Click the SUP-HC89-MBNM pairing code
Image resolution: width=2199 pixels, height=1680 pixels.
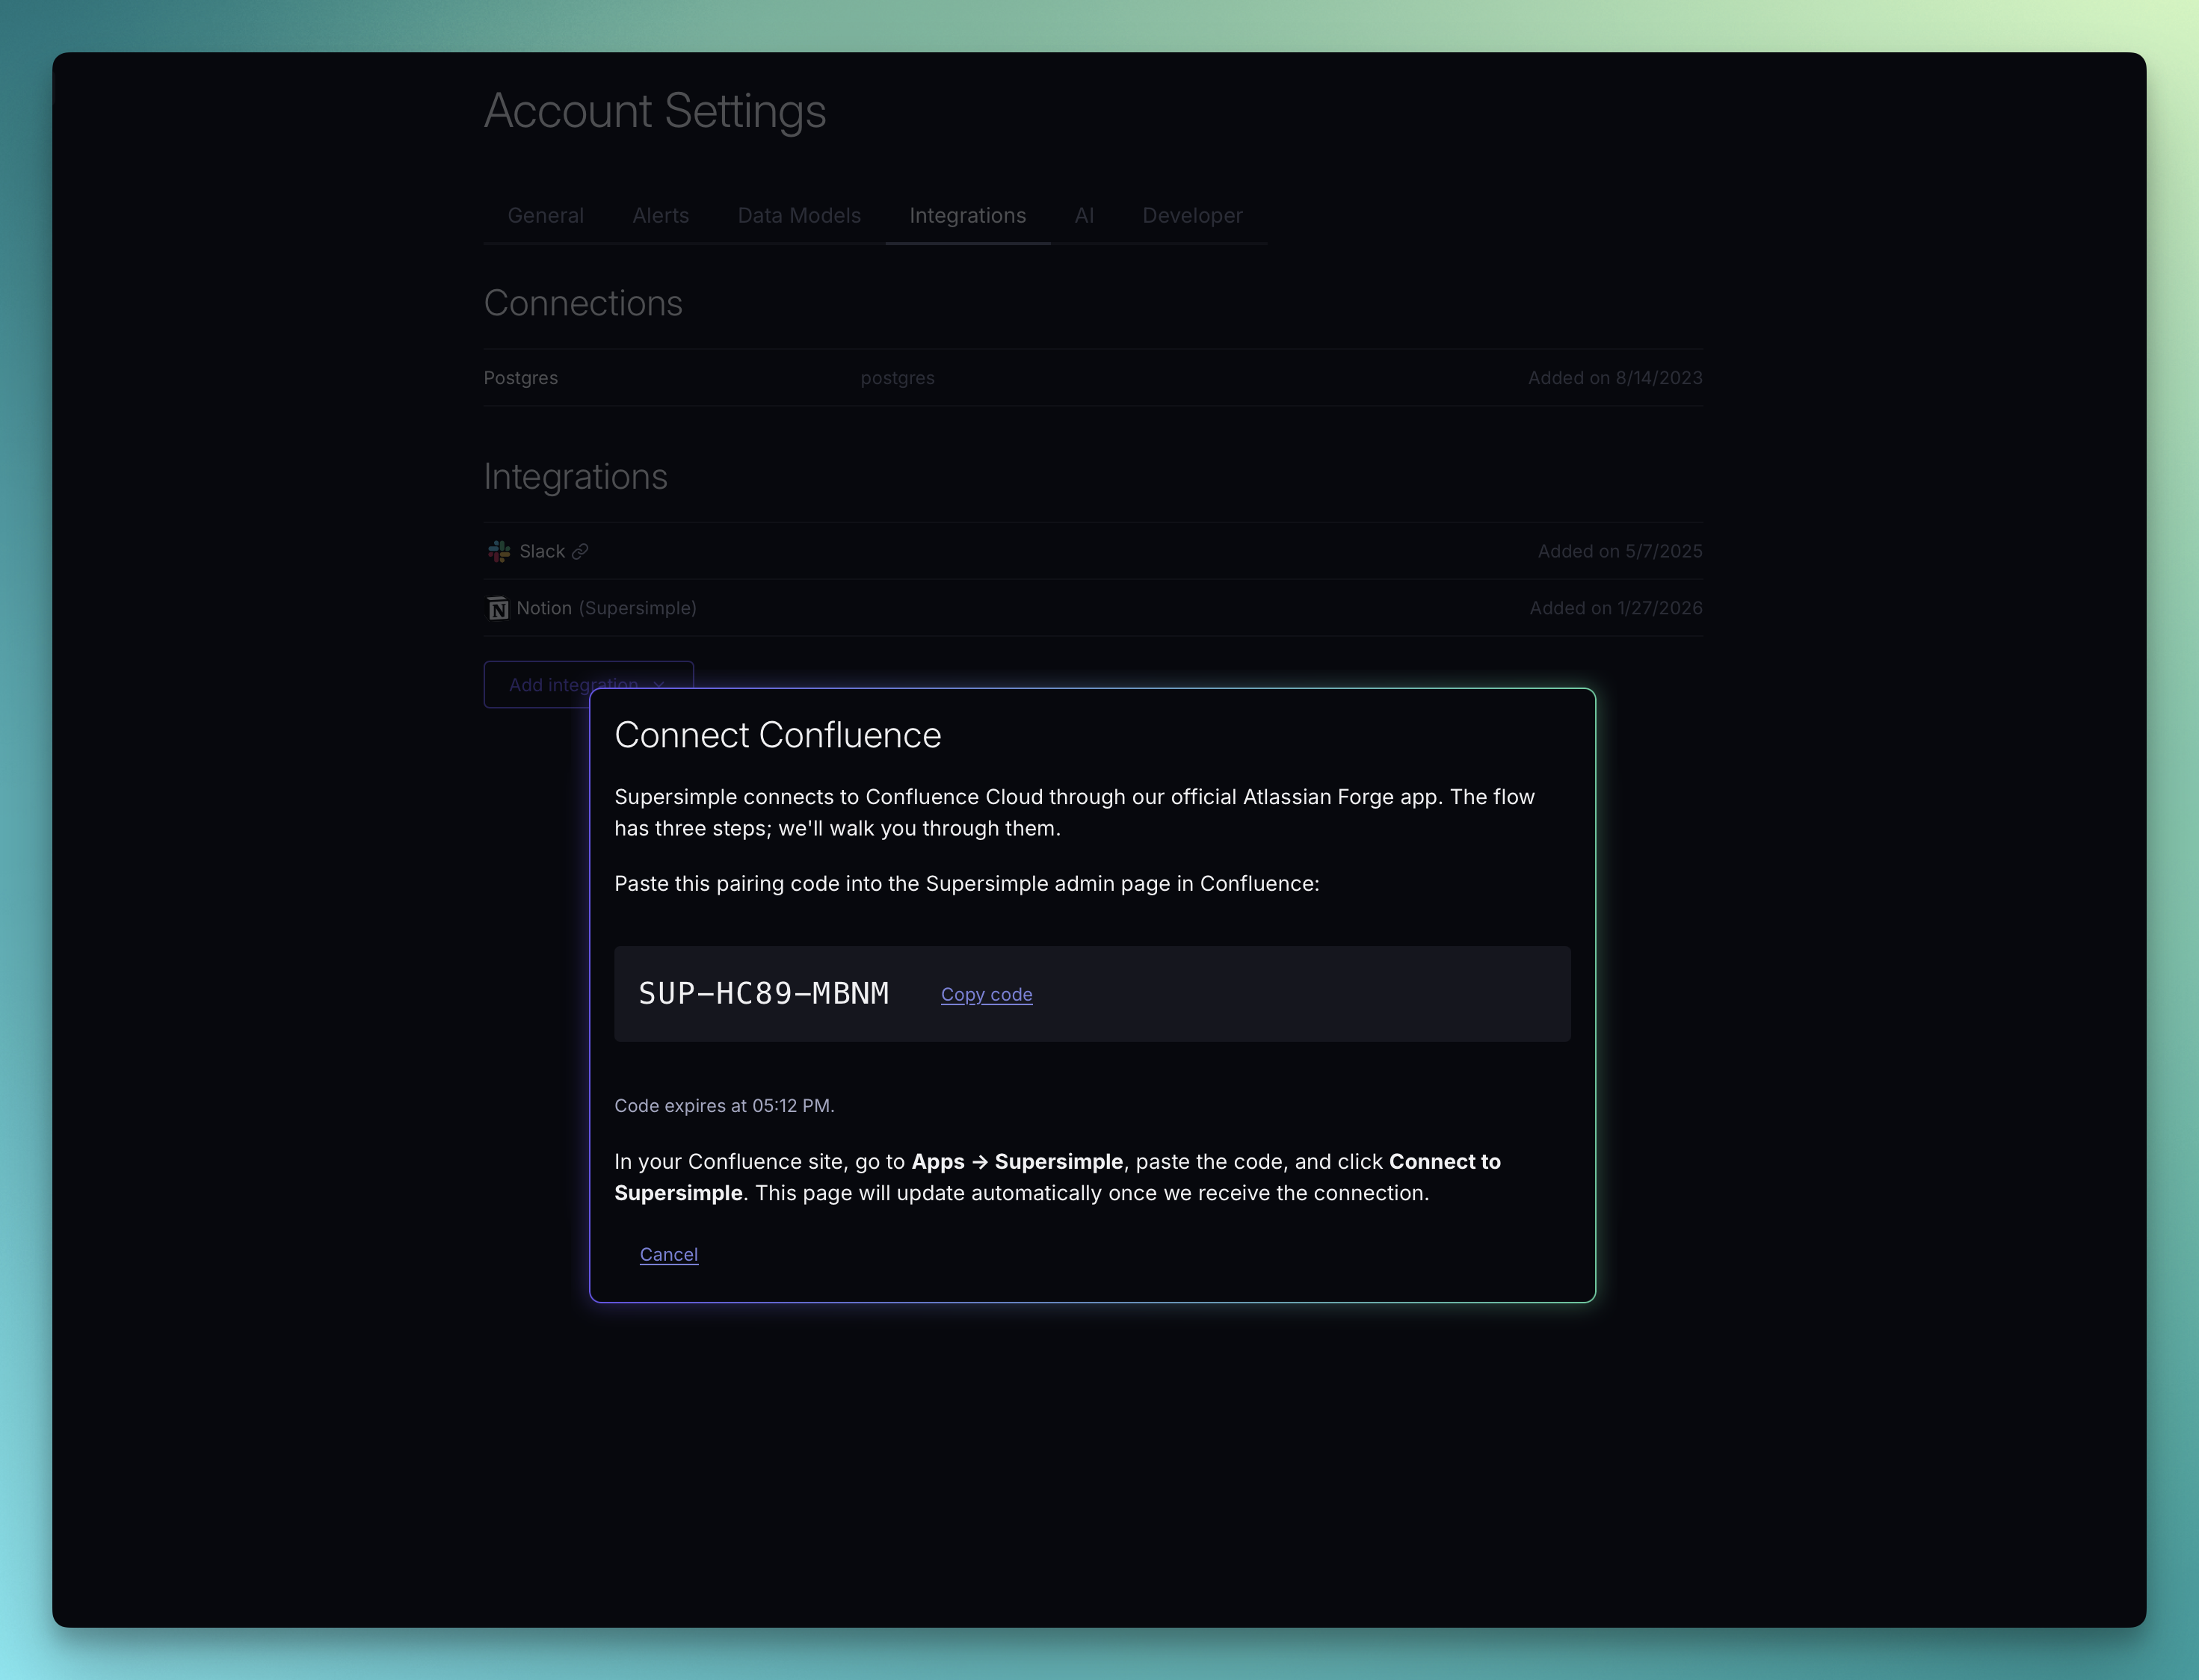pos(763,994)
